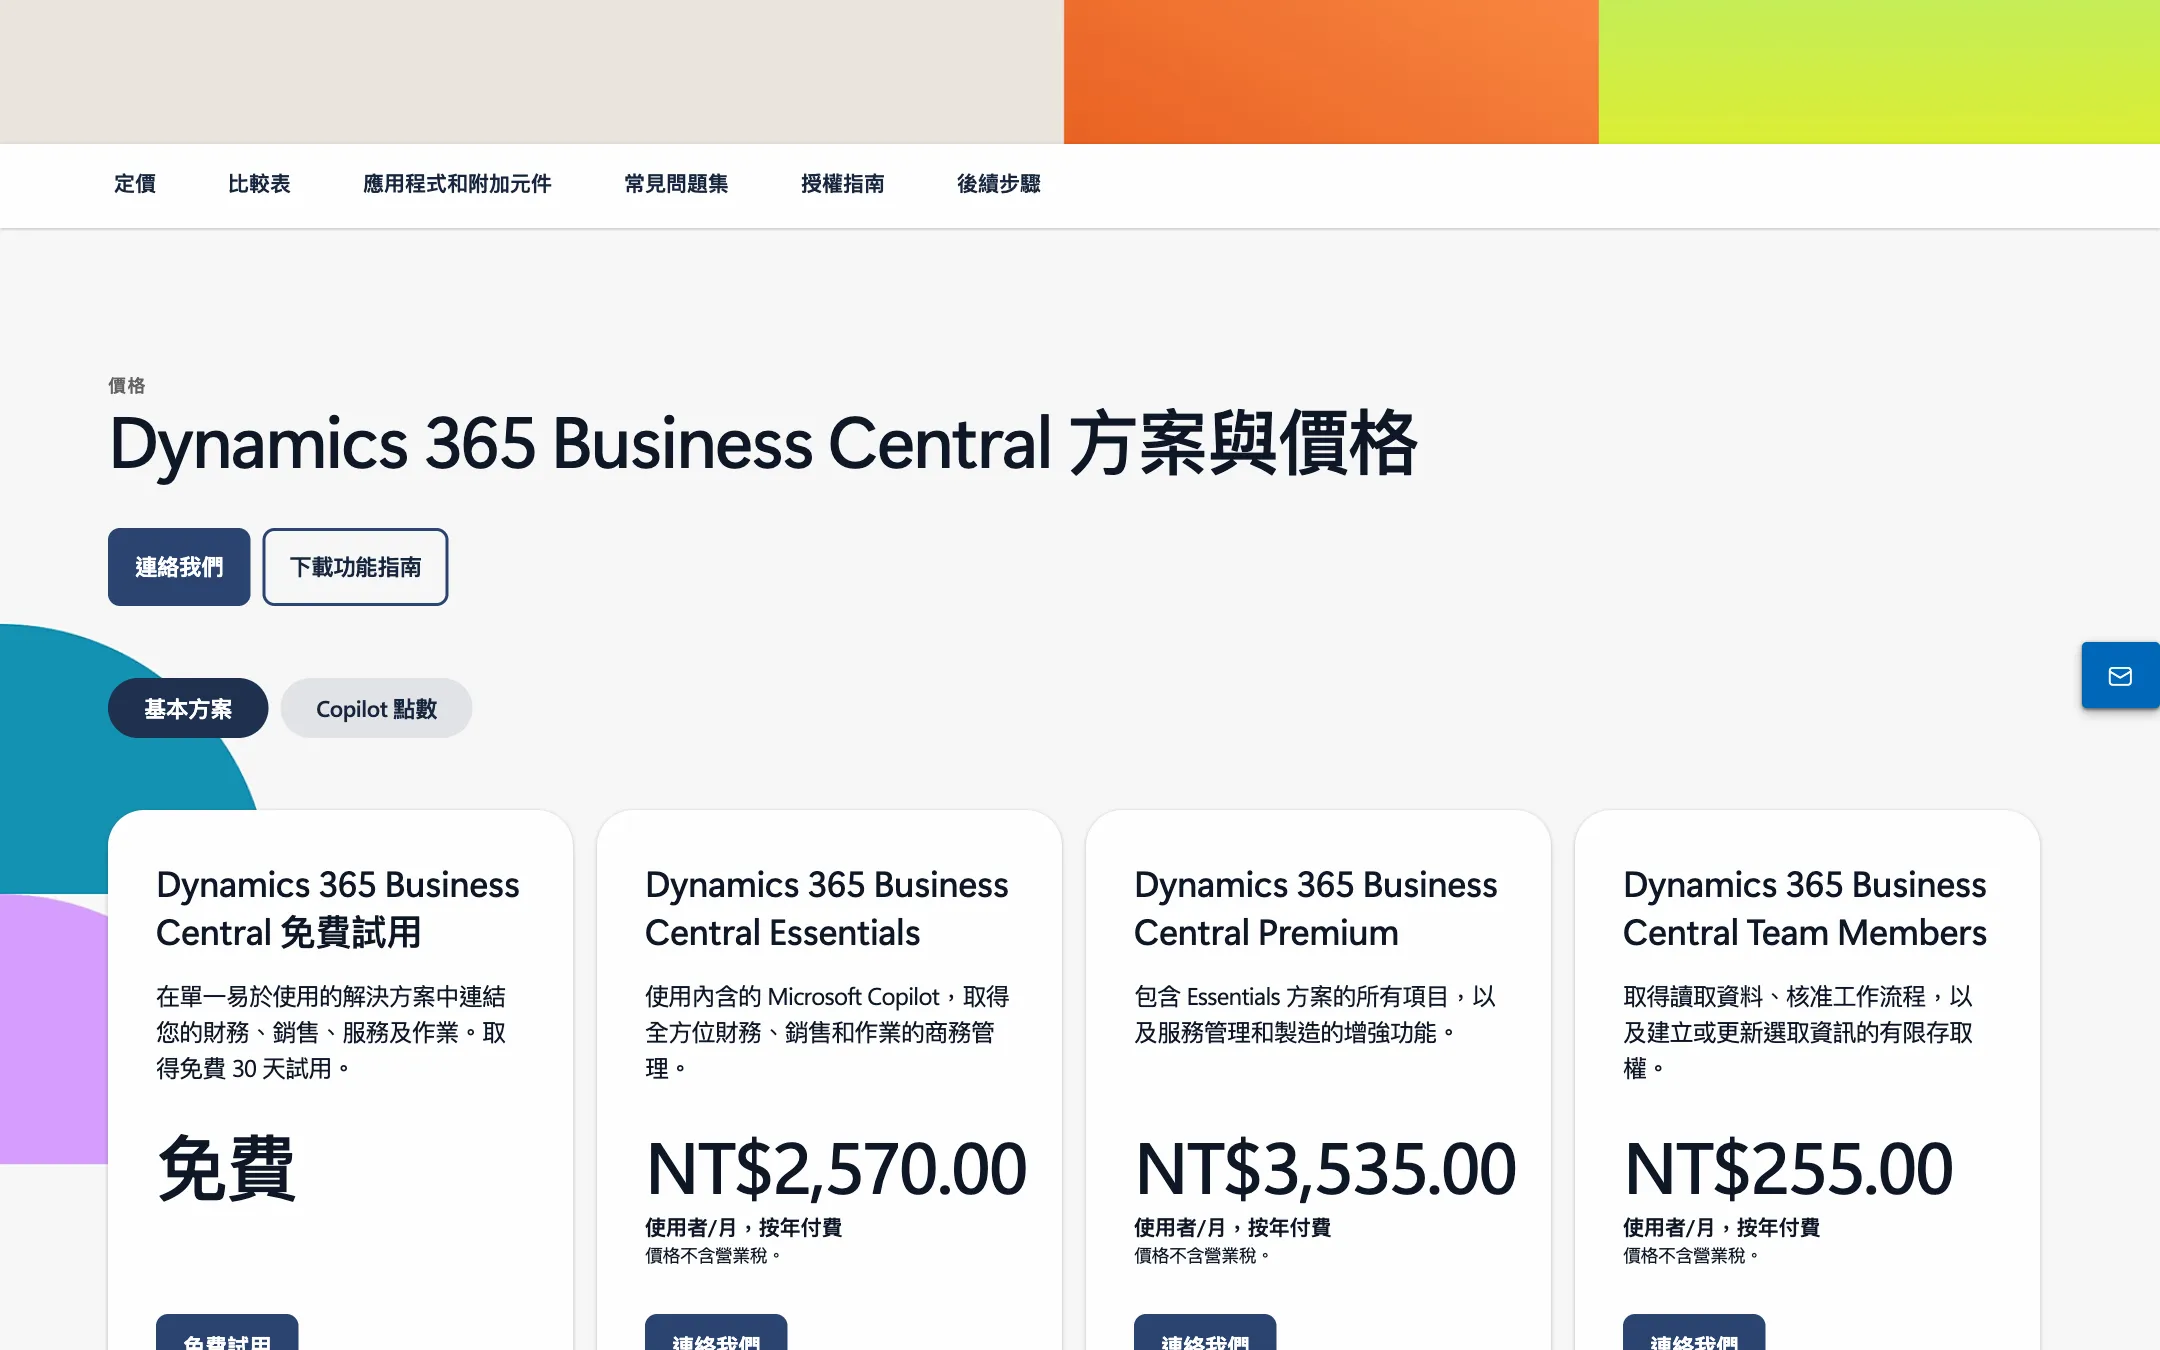This screenshot has width=2160, height=1350.
Task: Click the Business Central Premium card title
Action: (1315, 909)
